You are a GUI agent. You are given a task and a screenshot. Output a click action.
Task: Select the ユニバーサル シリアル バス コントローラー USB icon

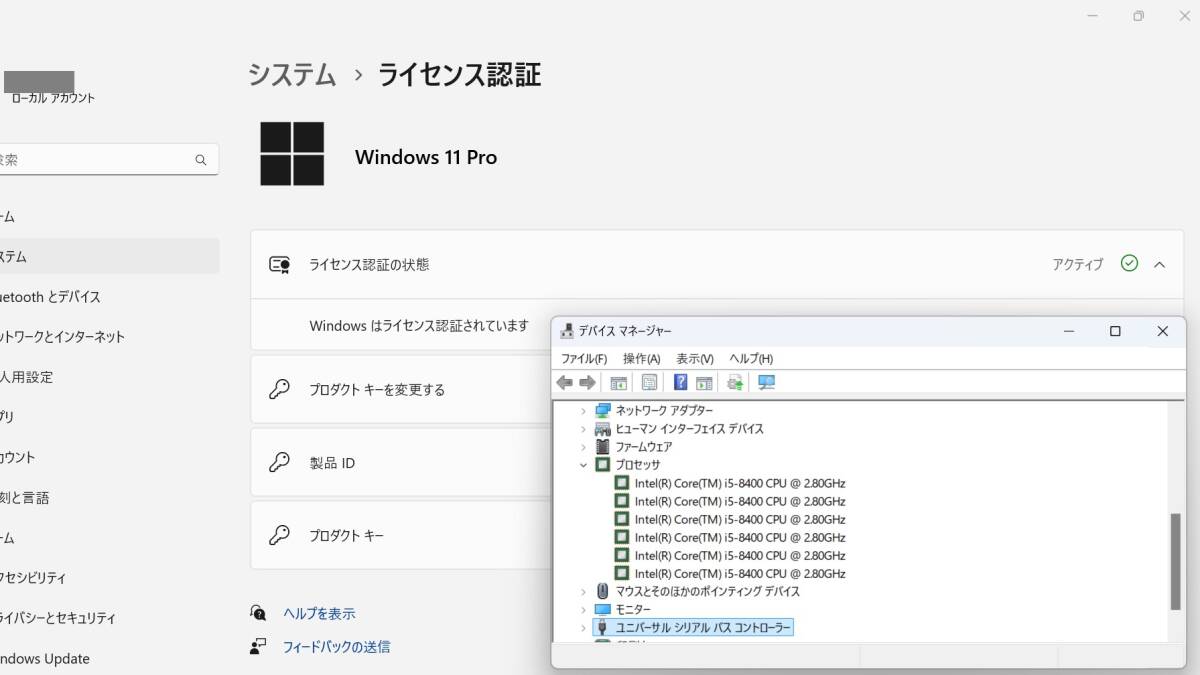pos(603,628)
